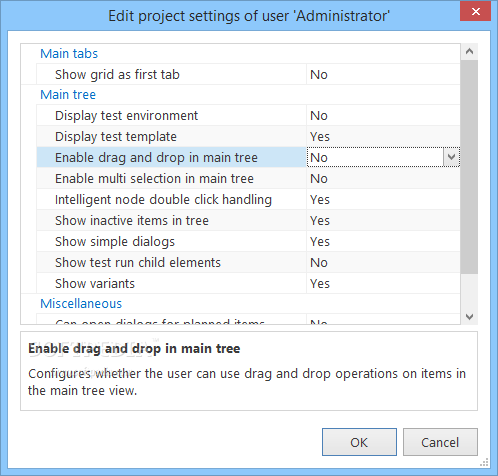Image resolution: width=498 pixels, height=476 pixels.
Task: Open the dropdown arrow for drag and drop setting
Action: pos(451,157)
